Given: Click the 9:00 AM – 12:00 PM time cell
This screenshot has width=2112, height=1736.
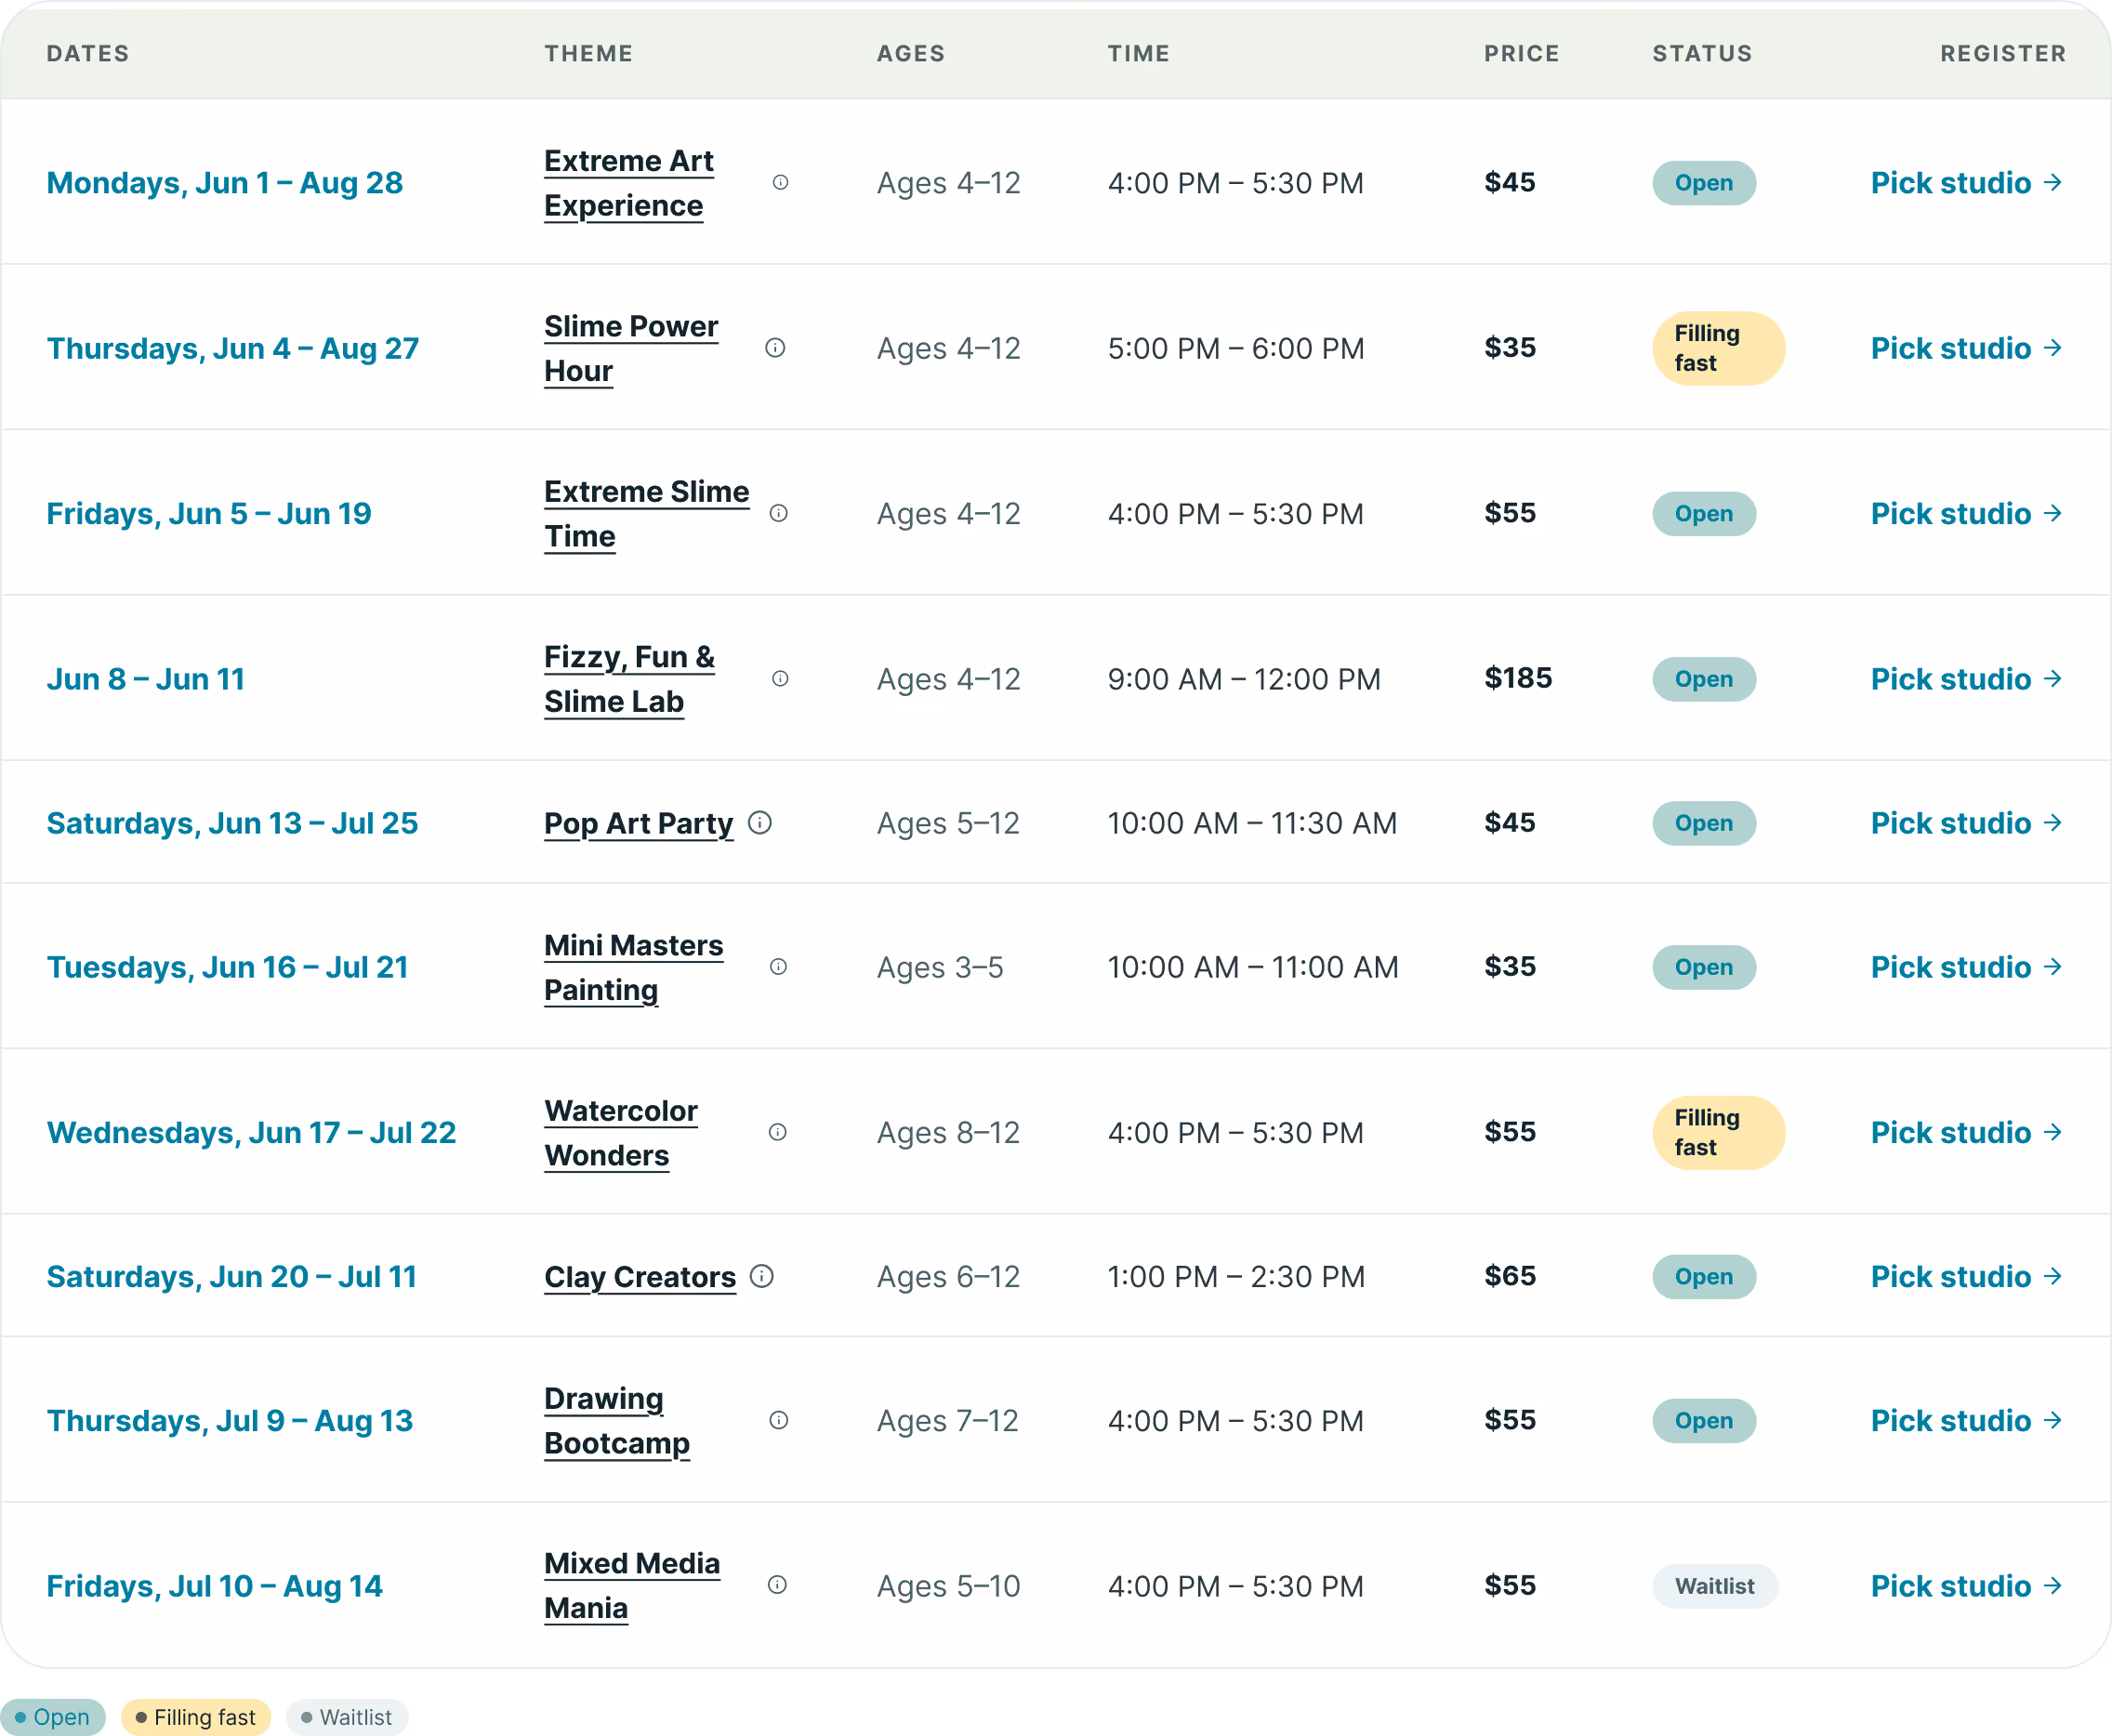Looking at the screenshot, I should click(1244, 679).
